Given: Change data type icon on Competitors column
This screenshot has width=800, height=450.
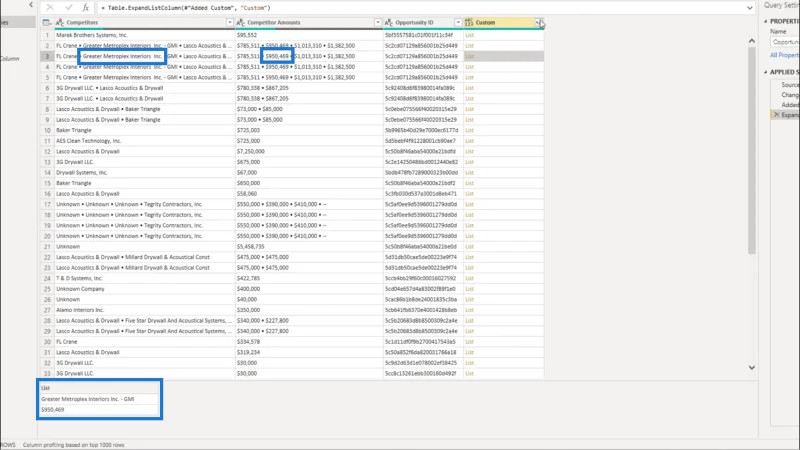Looking at the screenshot, I should click(60, 22).
